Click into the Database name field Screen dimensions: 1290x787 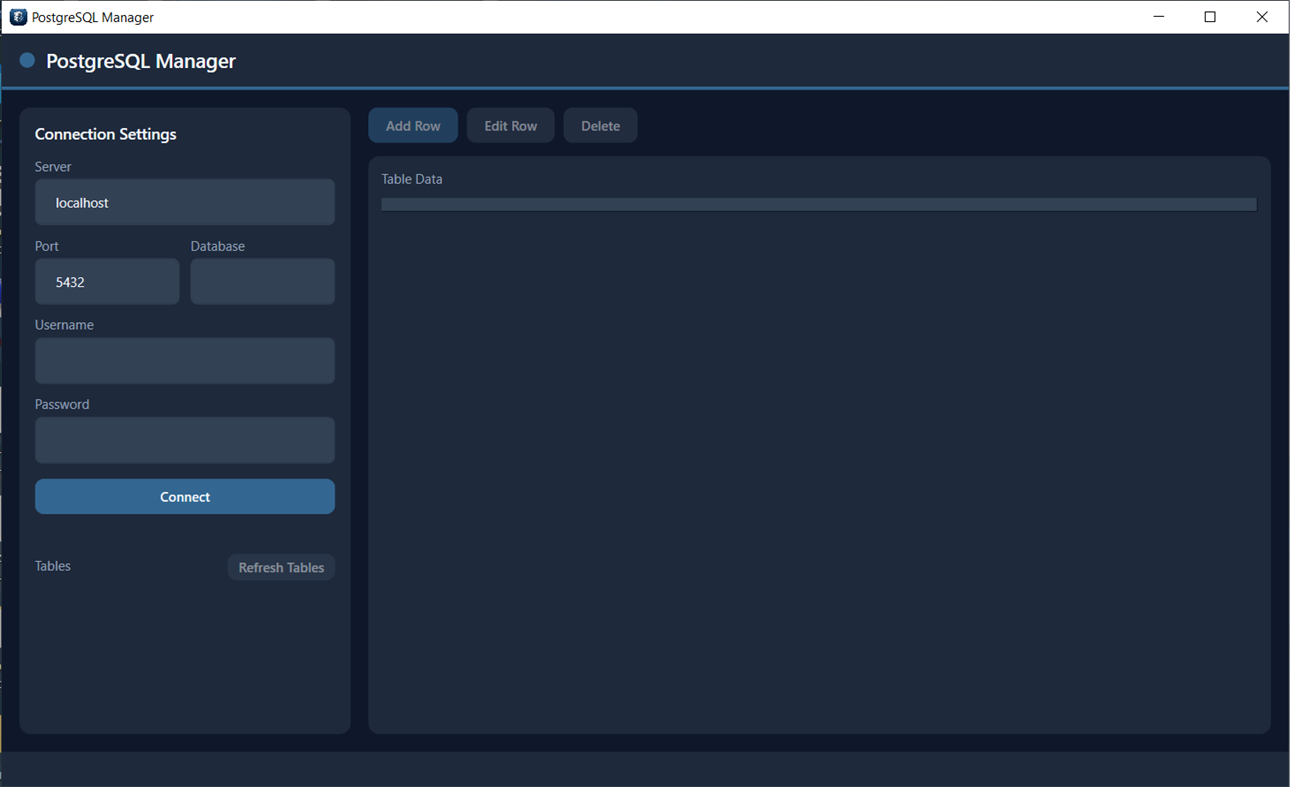263,282
